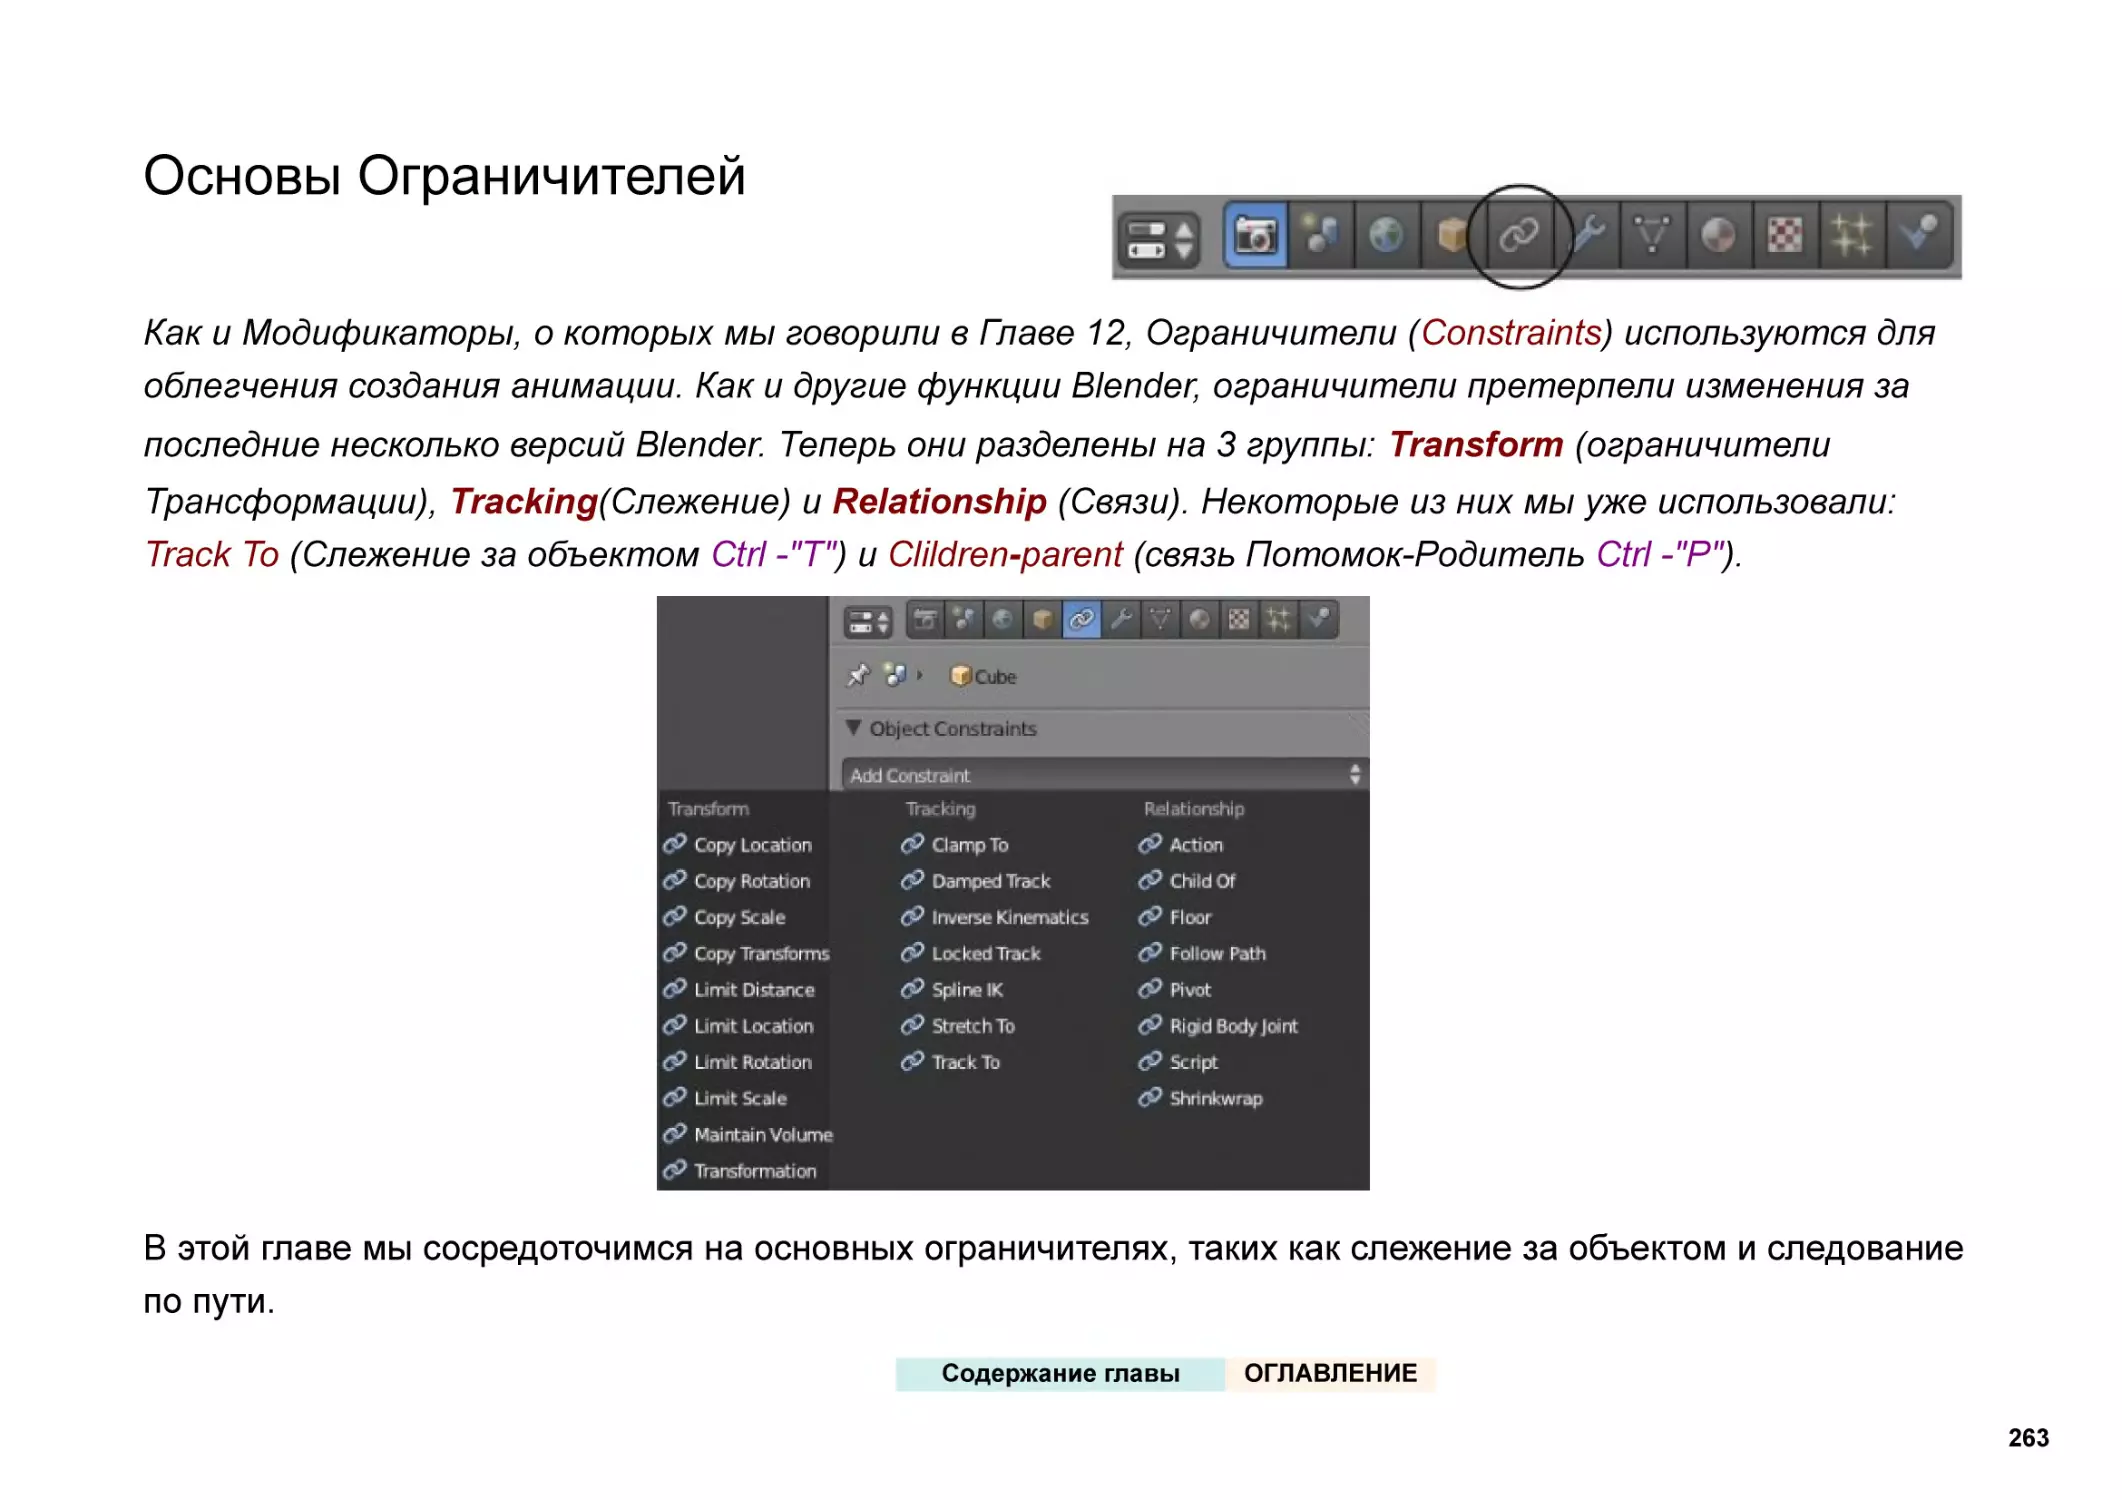Viewport: 2122px width, 1500px height.
Task: Select the small Object Data tab above the Cube breadcrumb
Action: coord(1160,620)
